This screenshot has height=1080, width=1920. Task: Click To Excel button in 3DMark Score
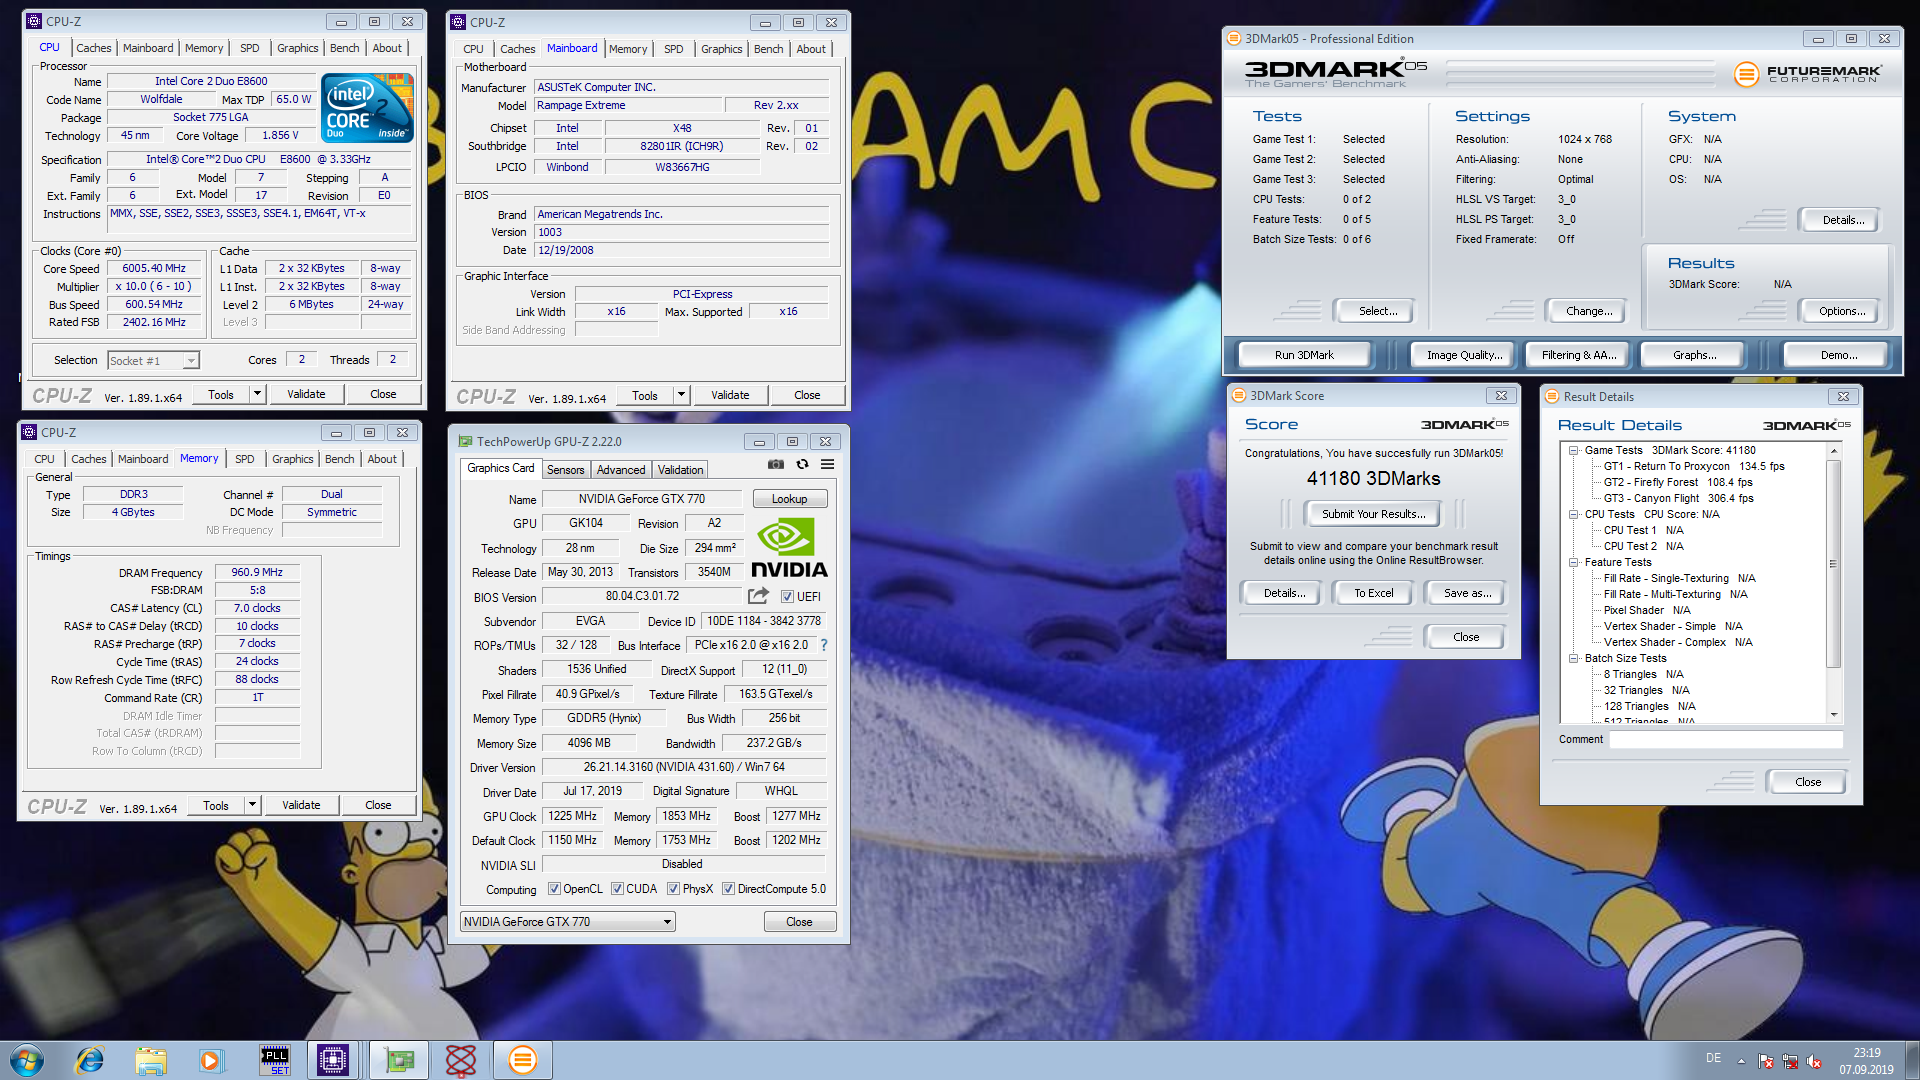(x=1374, y=593)
